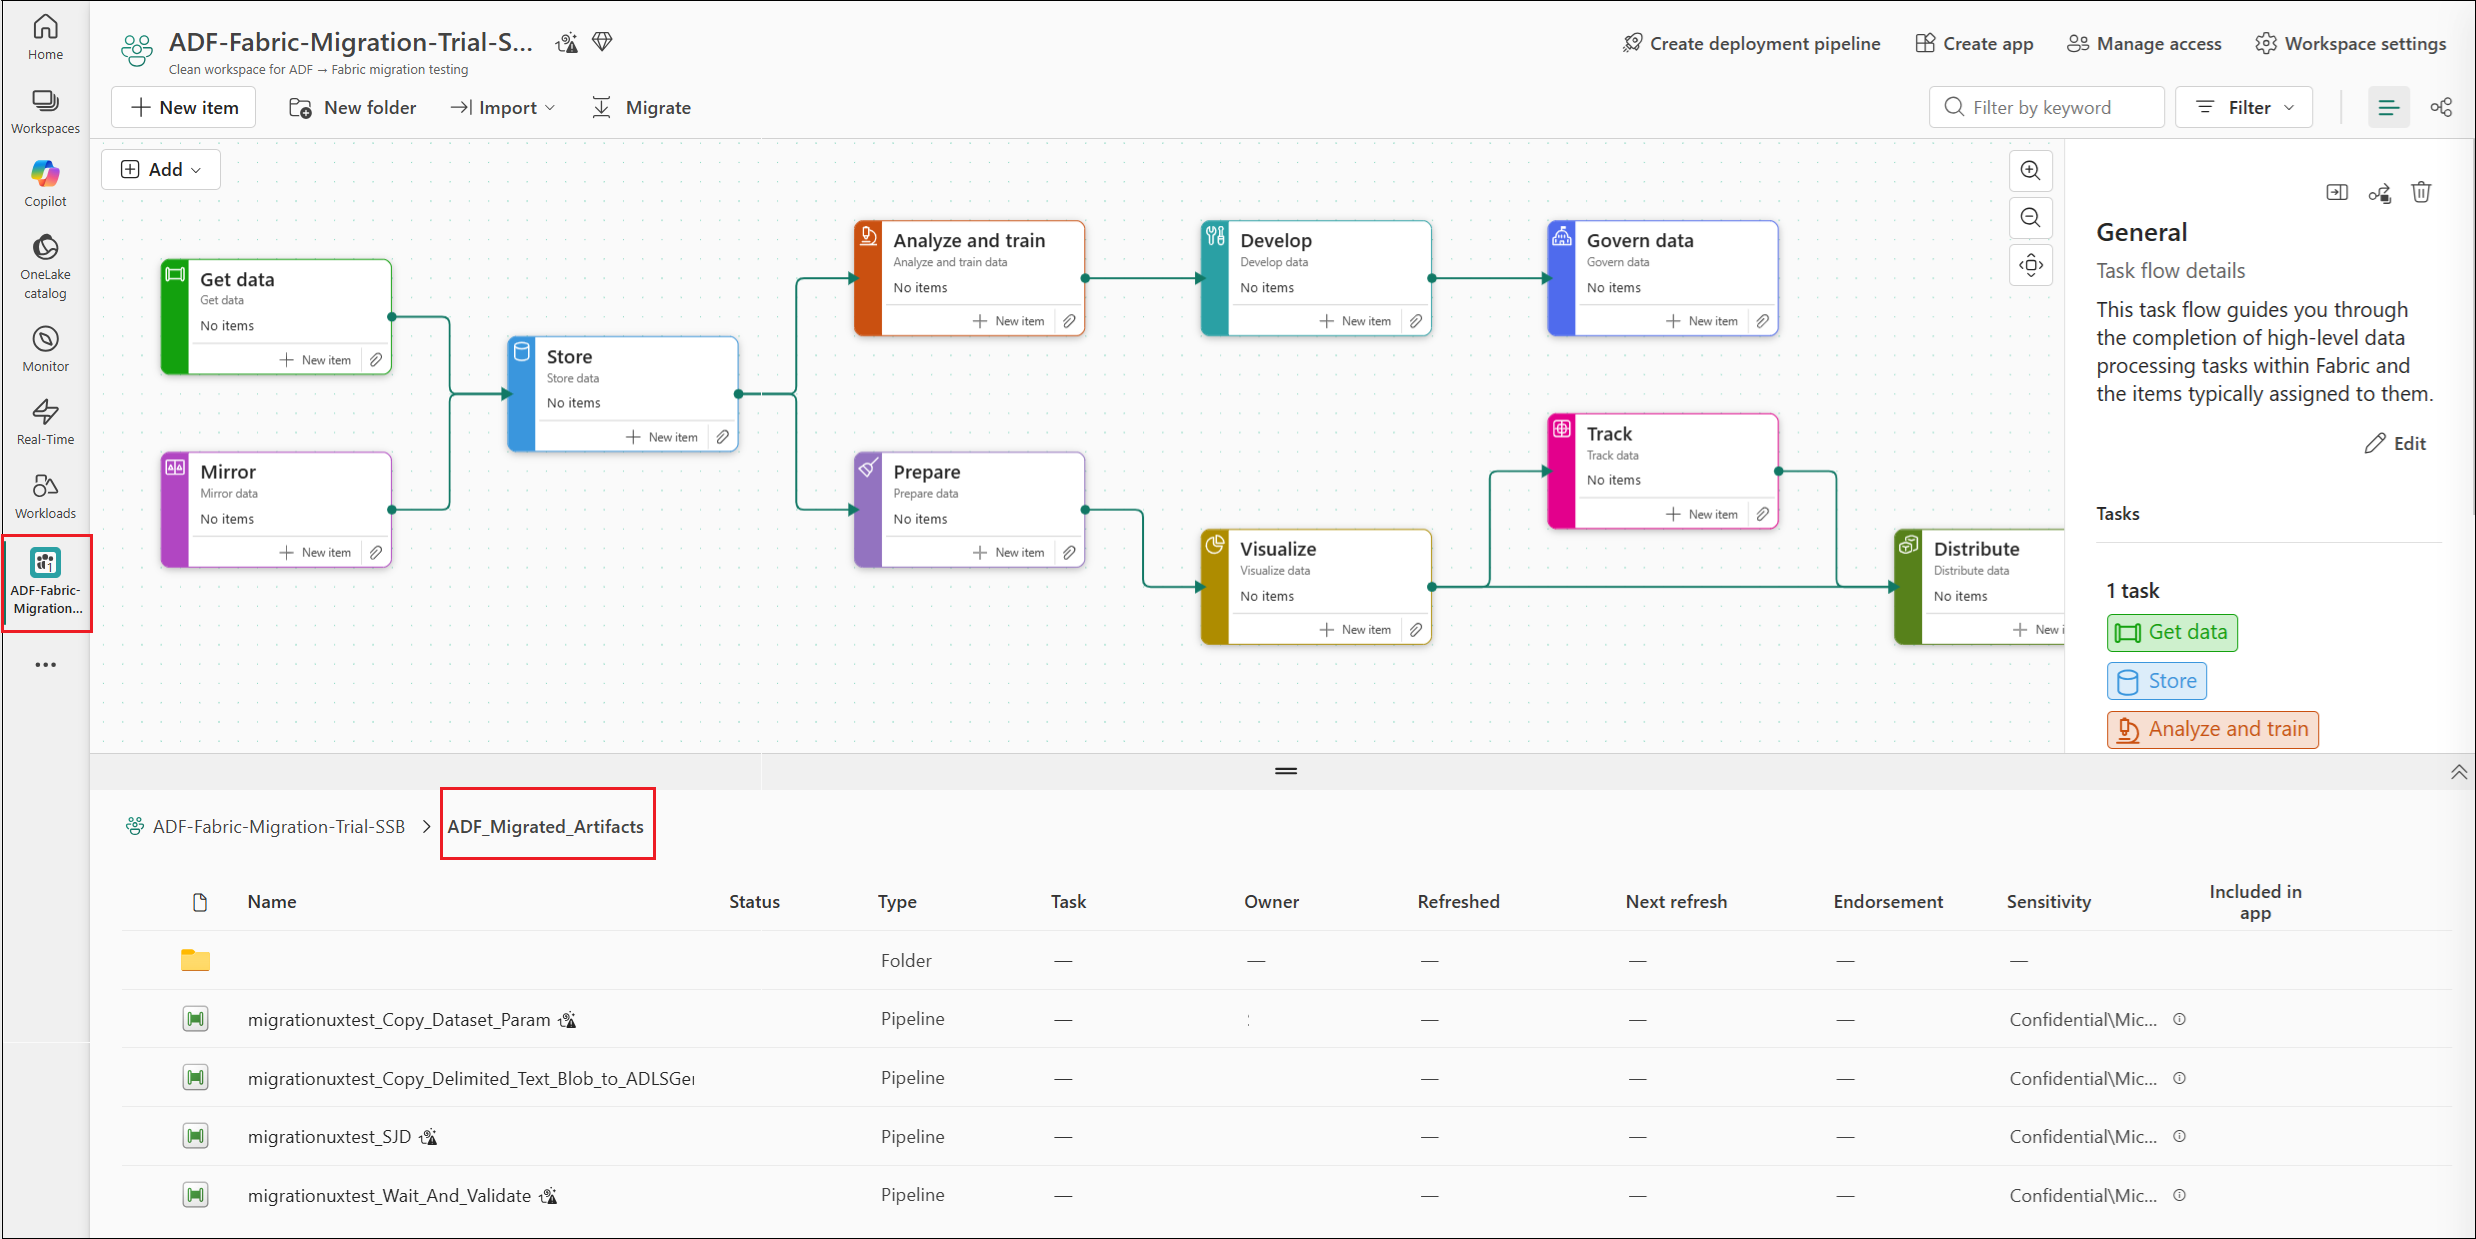
Task: Select the Analyze and train task tag
Action: point(2212,730)
